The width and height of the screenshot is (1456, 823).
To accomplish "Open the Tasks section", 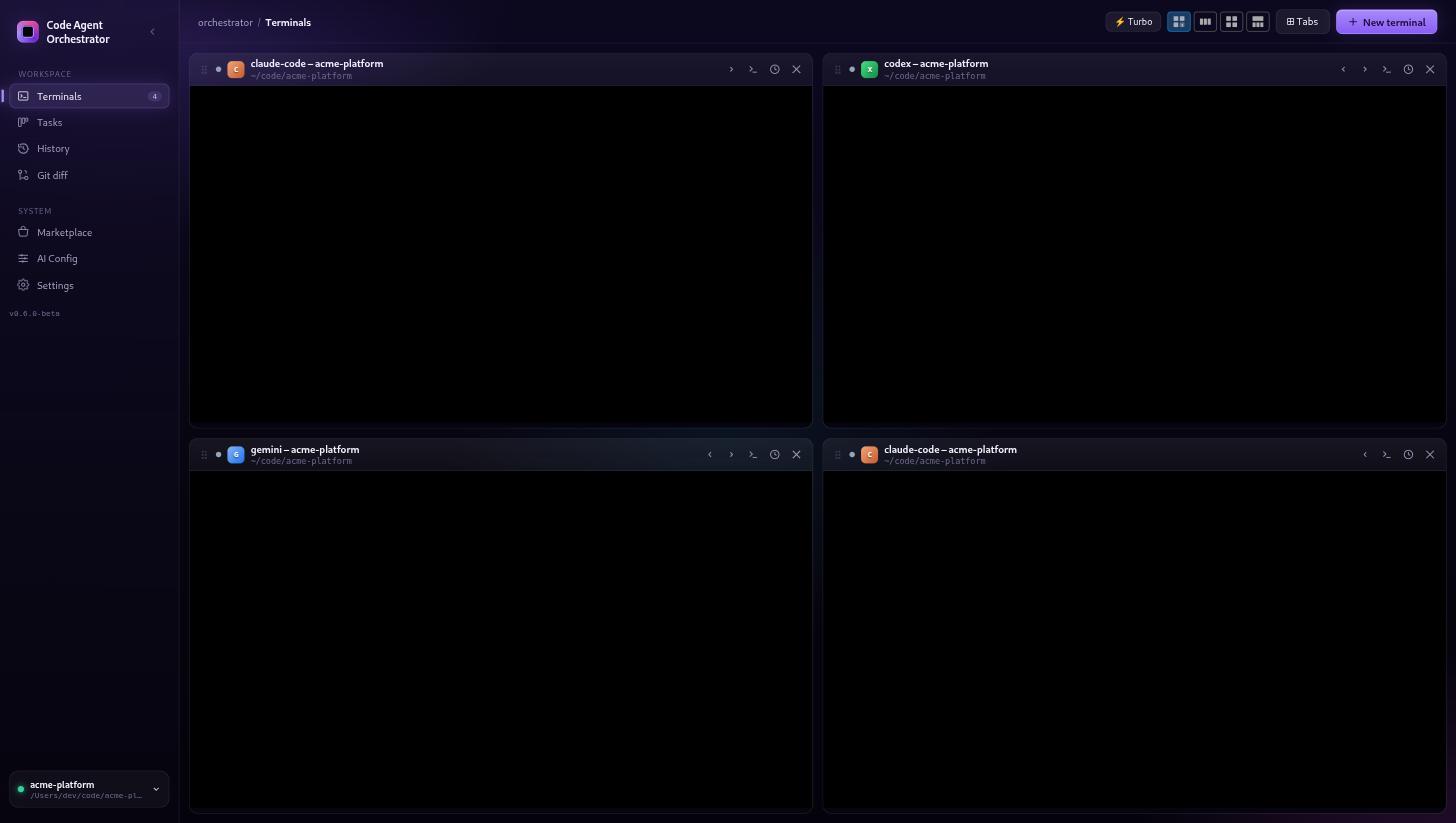I will tap(89, 122).
